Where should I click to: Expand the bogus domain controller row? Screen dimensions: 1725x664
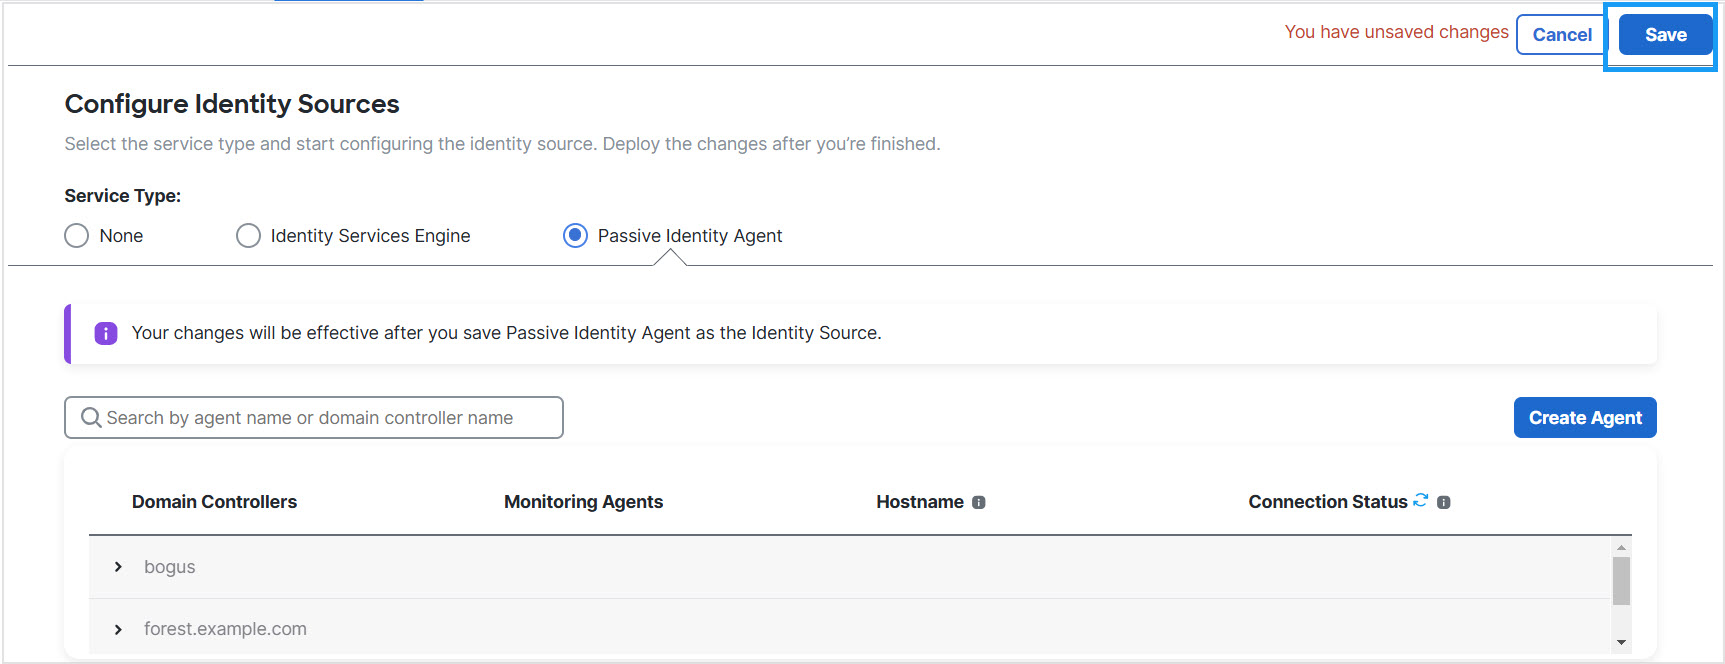pyautogui.click(x=117, y=566)
